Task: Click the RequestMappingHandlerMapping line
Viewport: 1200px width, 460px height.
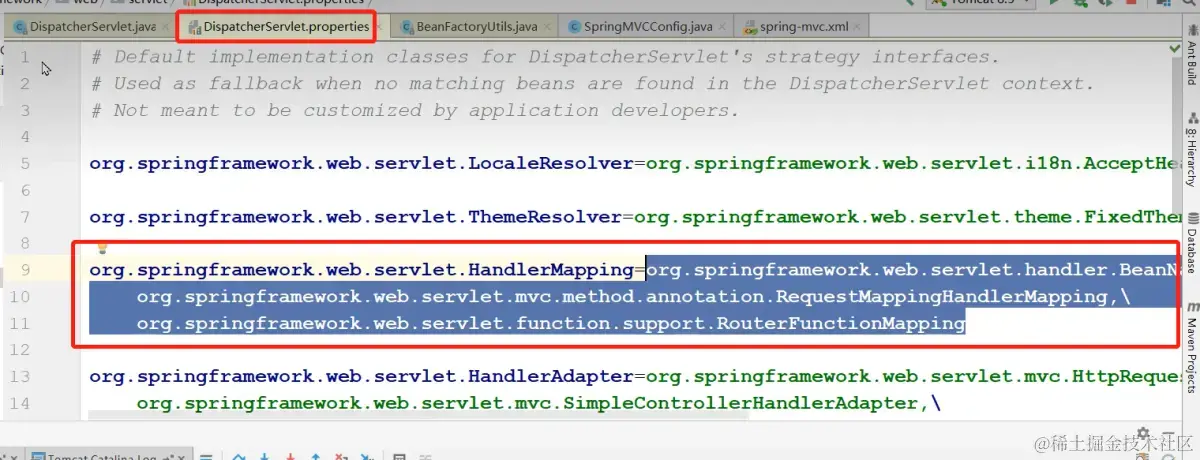Action: point(633,297)
